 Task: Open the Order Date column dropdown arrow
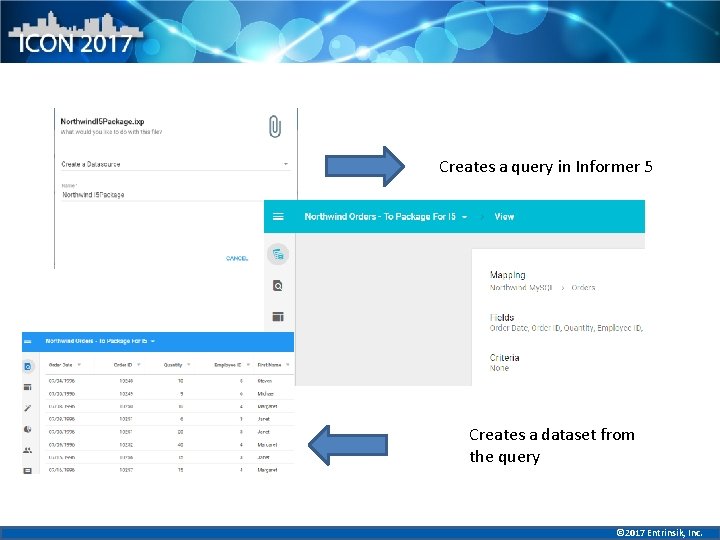click(79, 365)
